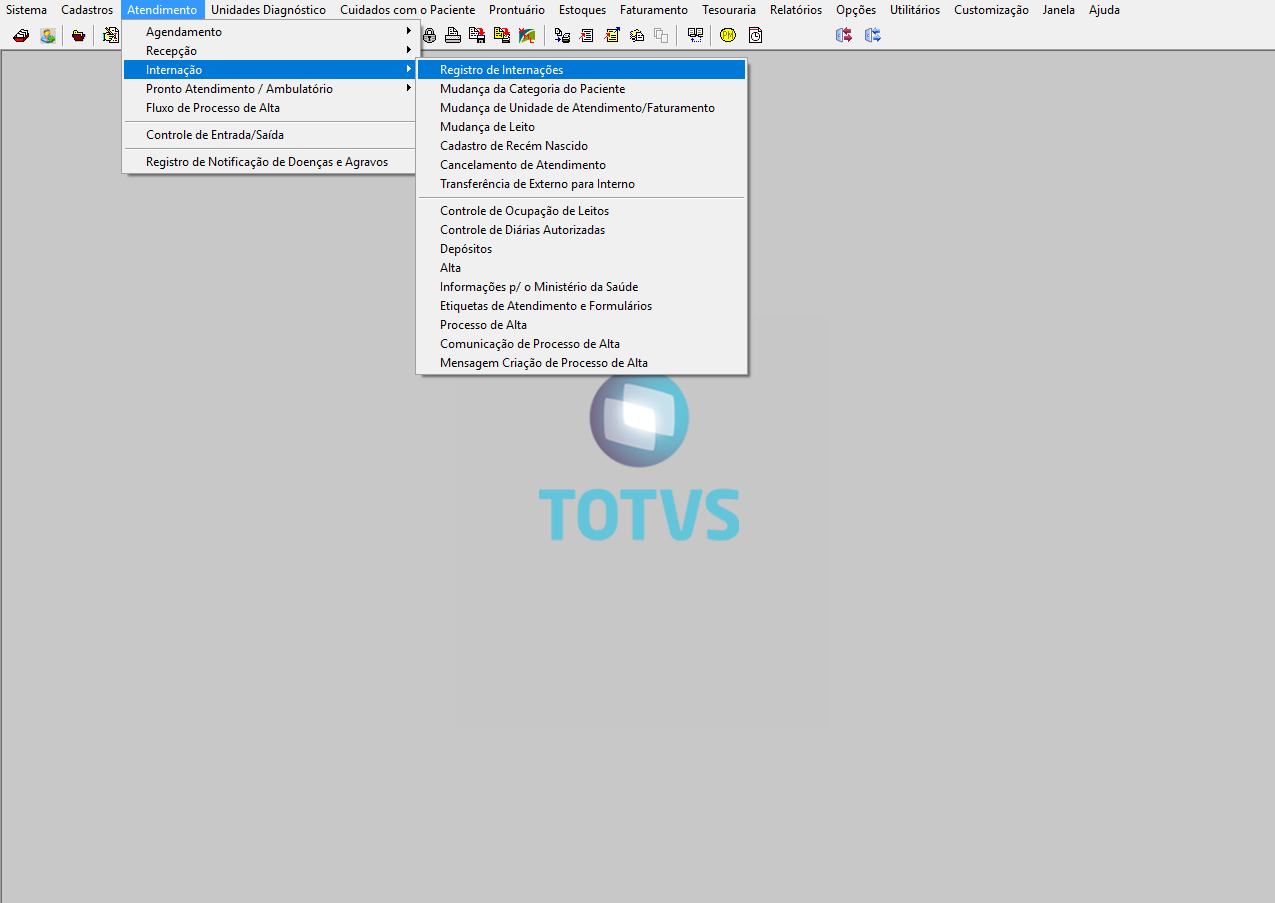Open the Tesouraria menu
1275x903 pixels.
pos(729,10)
